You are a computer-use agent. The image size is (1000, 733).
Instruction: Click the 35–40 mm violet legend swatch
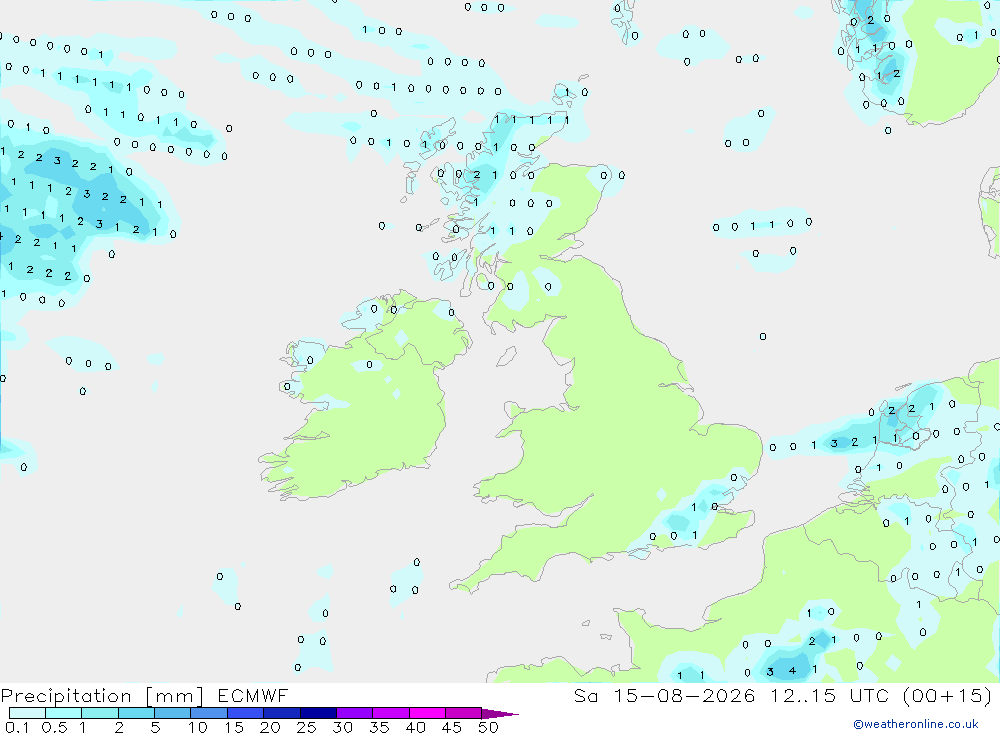pos(390,713)
